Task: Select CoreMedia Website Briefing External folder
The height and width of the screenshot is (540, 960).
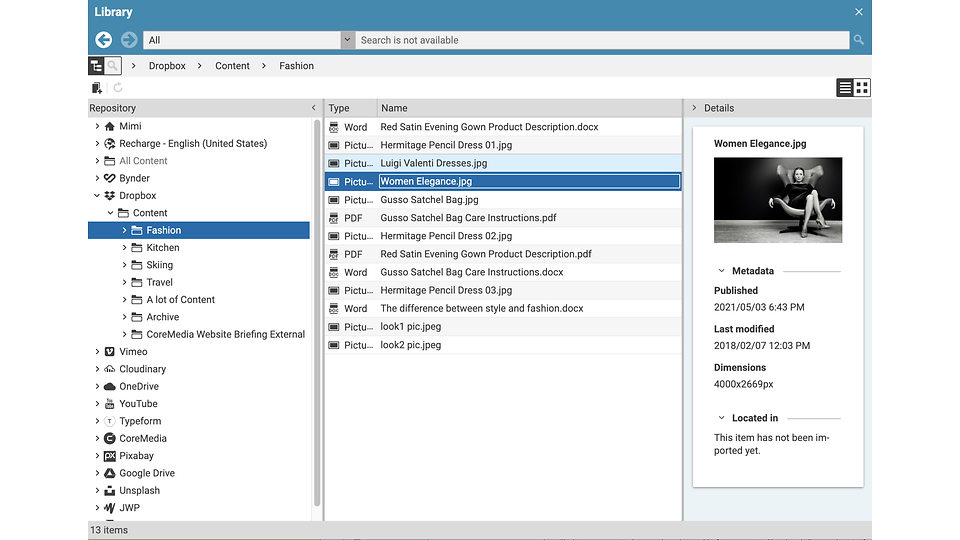Action: pyautogui.click(x=225, y=334)
